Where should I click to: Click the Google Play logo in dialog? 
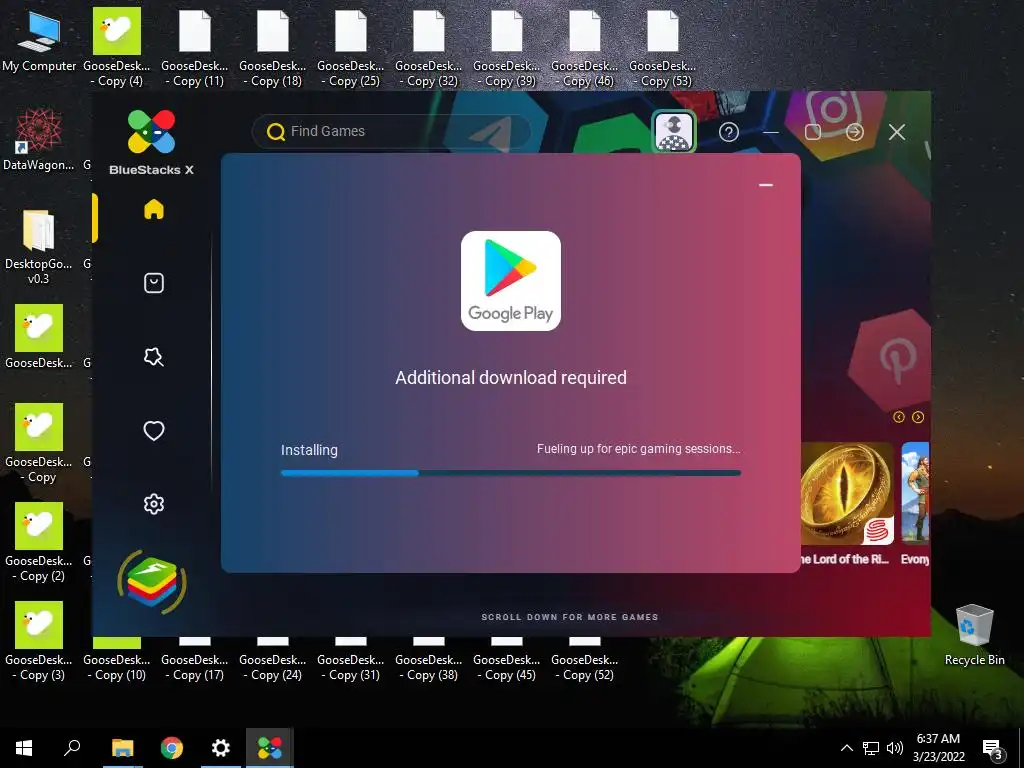pyautogui.click(x=511, y=281)
